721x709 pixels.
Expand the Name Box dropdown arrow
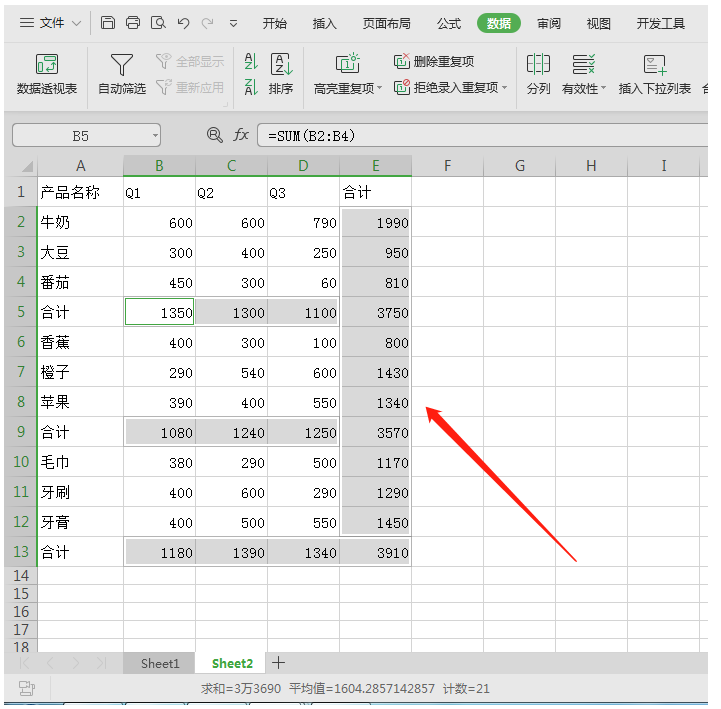(x=155, y=136)
